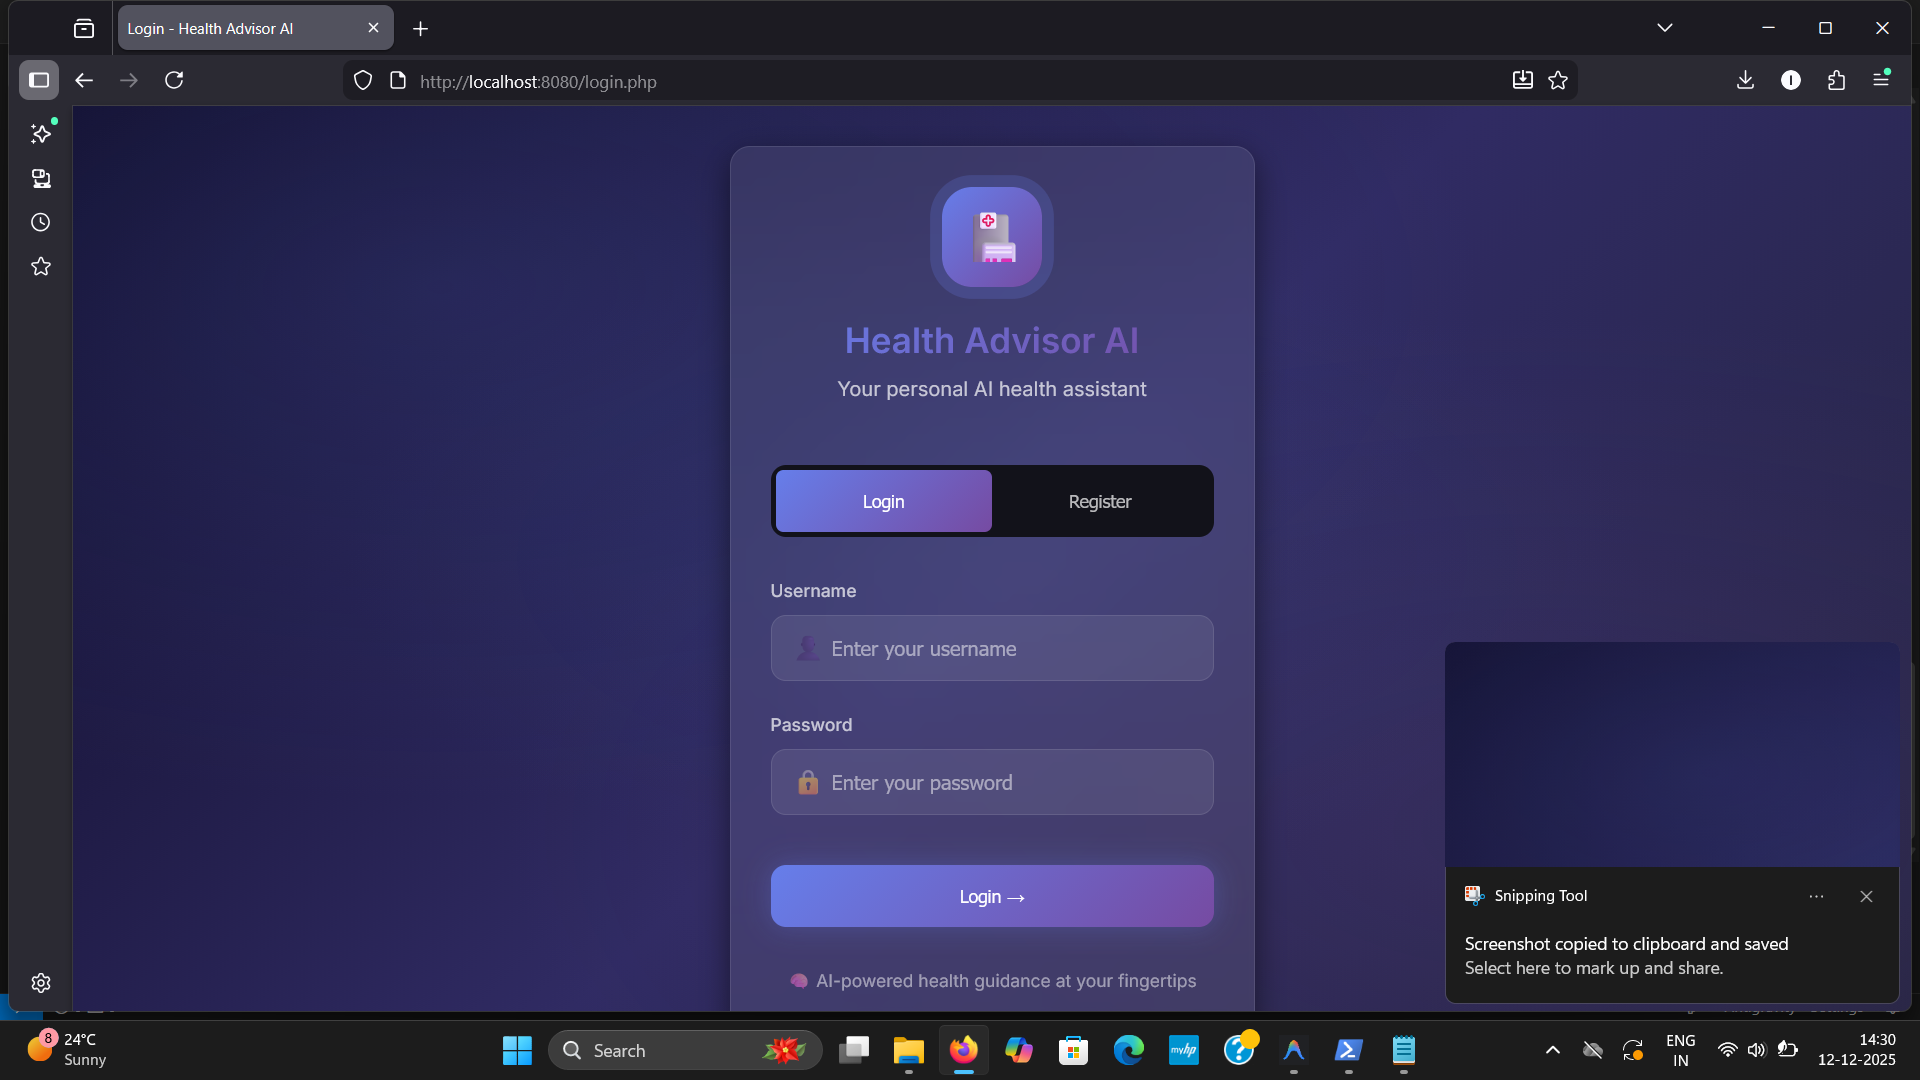Viewport: 1920px width, 1080px height.
Task: Open the extensions puzzle icon
Action: tap(1836, 80)
